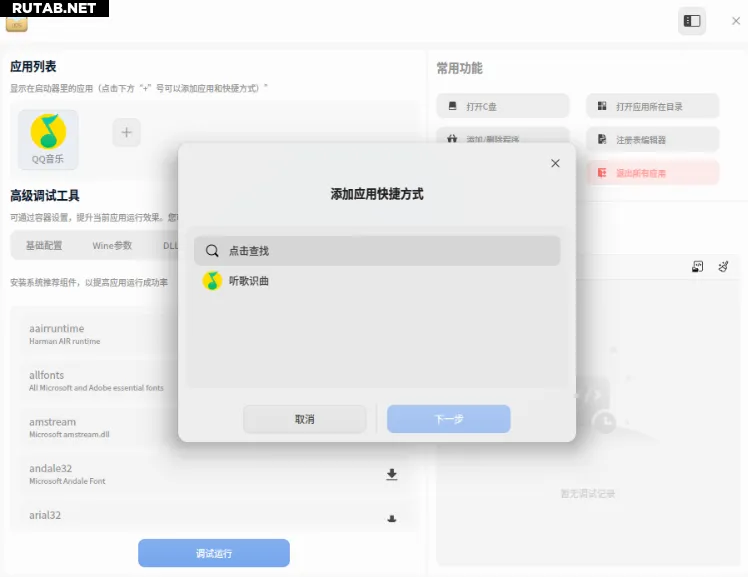Click the 应用列表 heading
The image size is (748, 577).
[x=33, y=66]
